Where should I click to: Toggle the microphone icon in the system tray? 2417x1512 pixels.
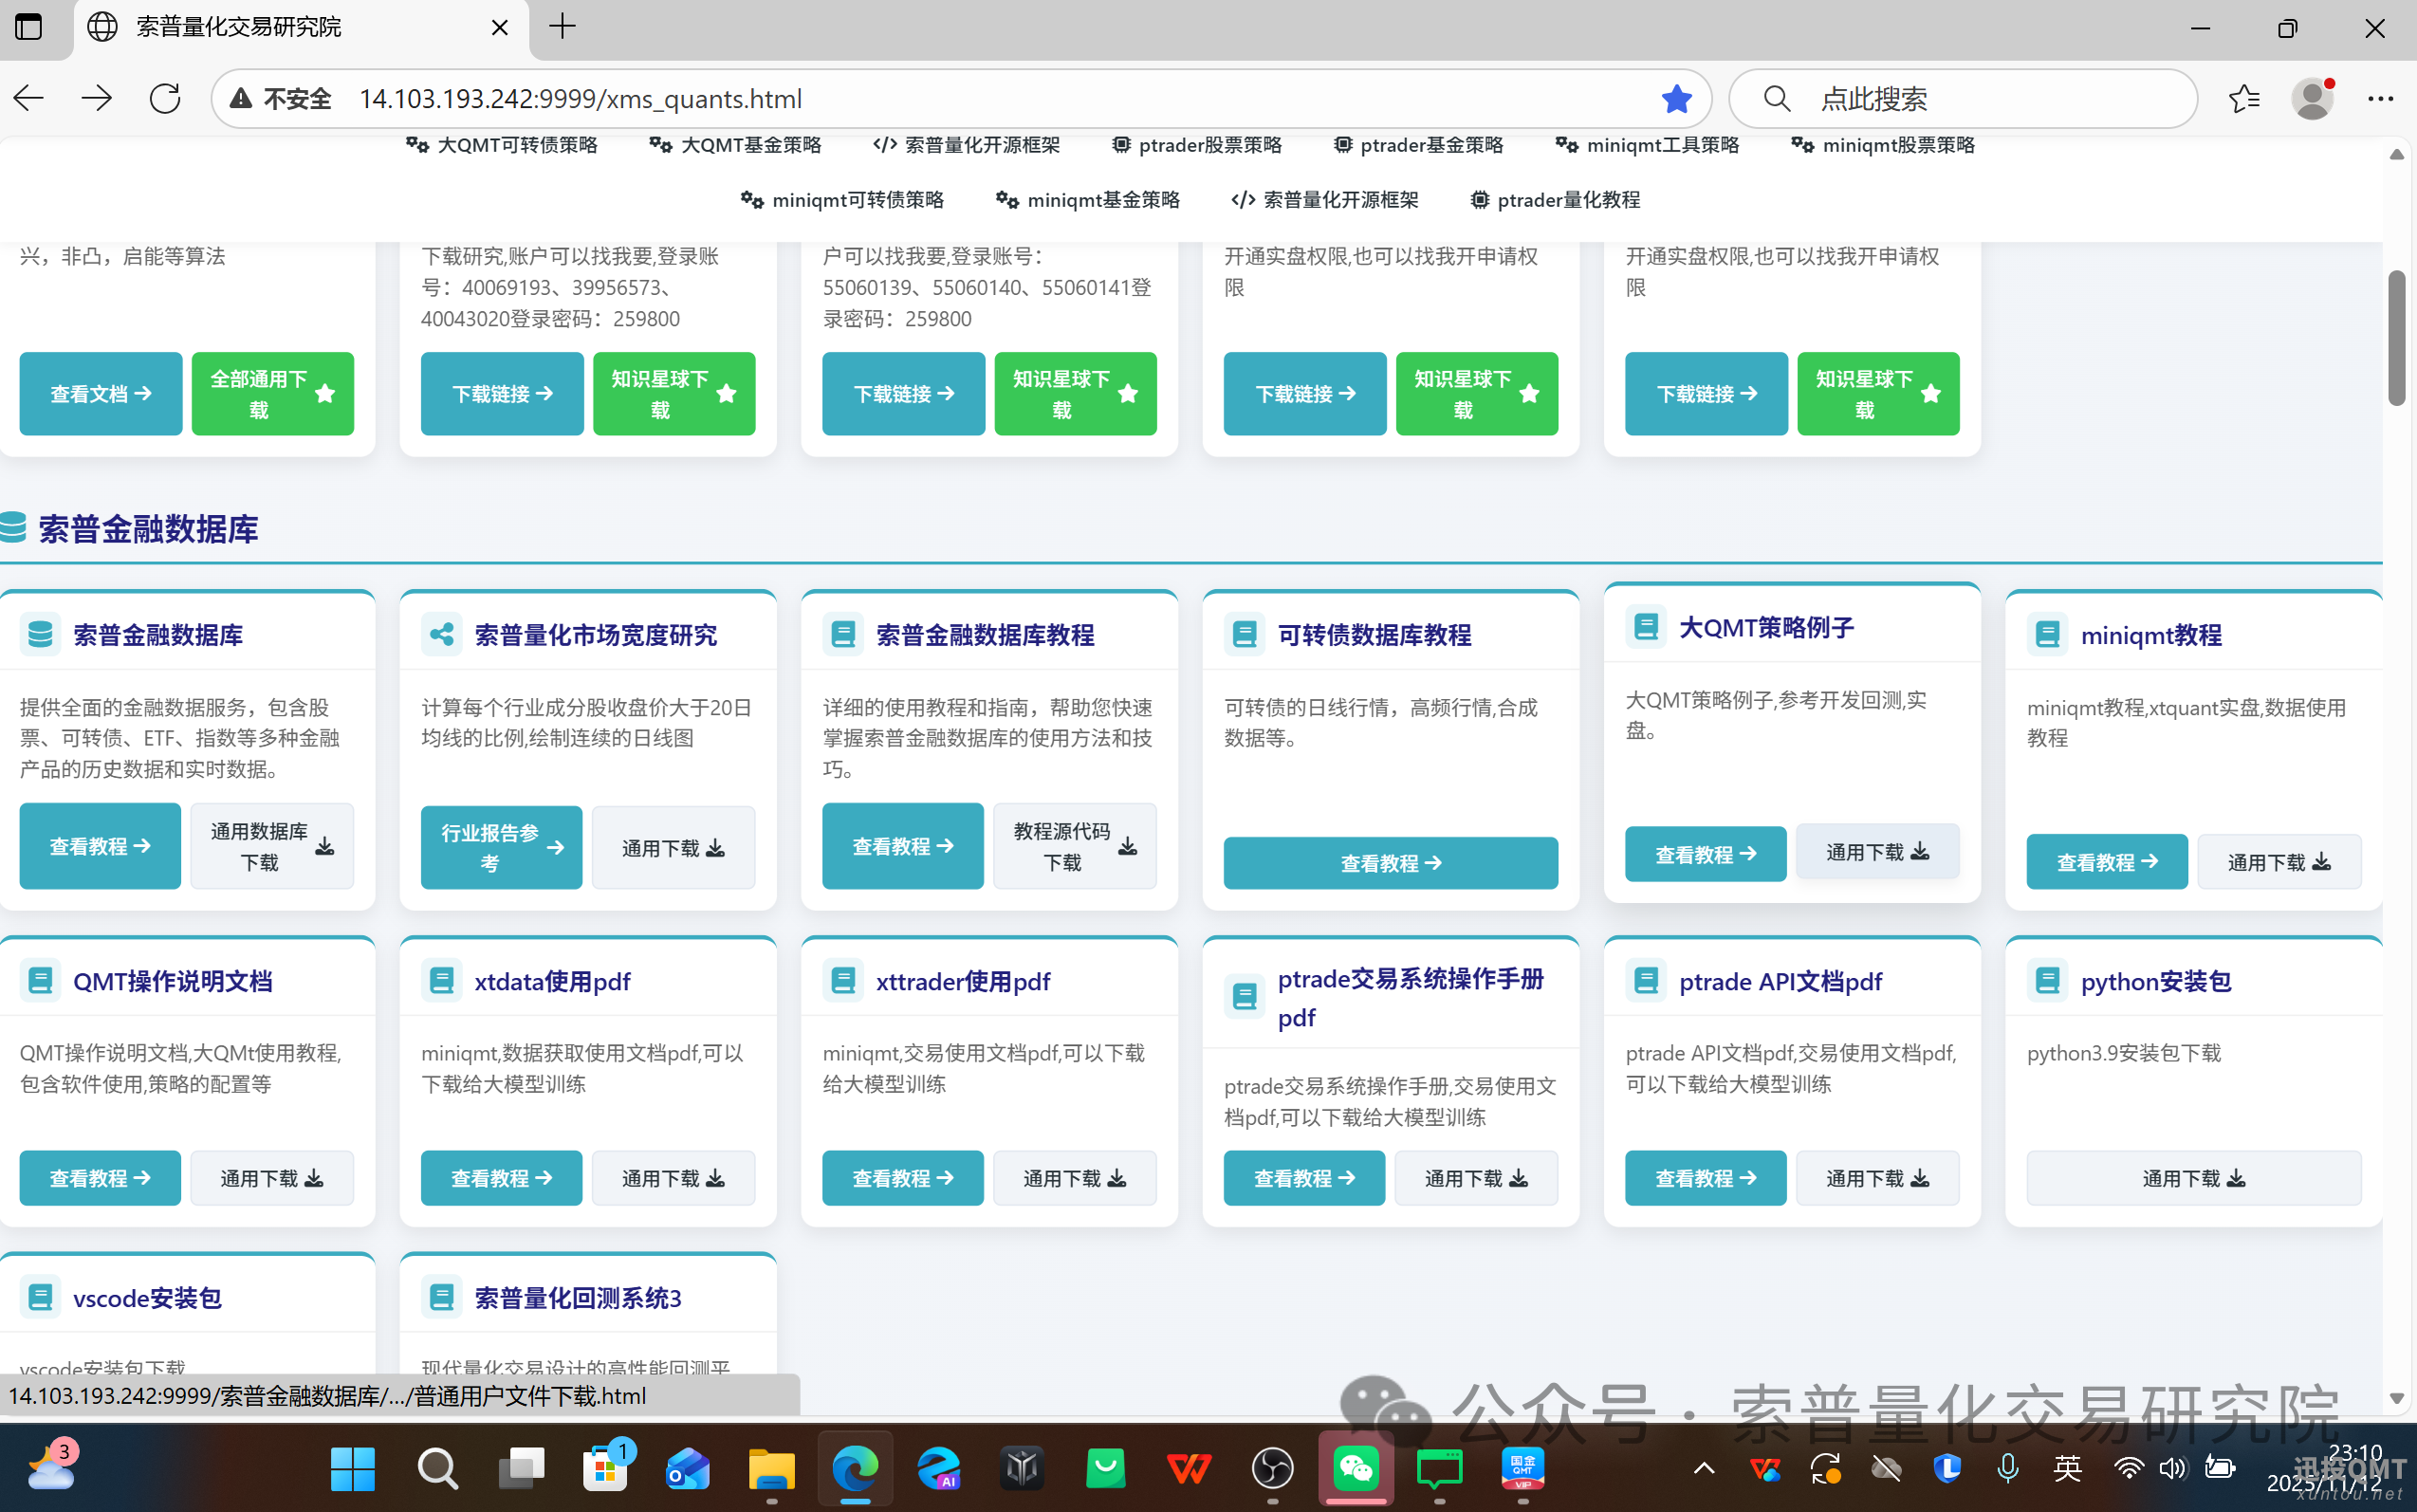(2007, 1468)
